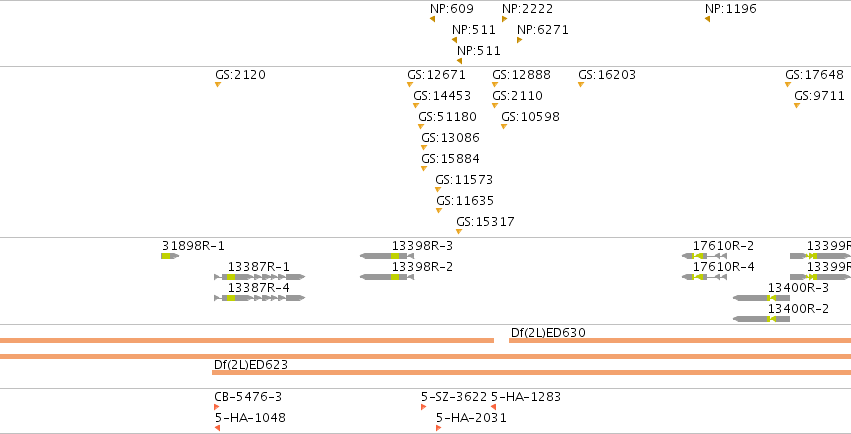Screen dimensions: 851x434
Task: Click the 13400R-2 label
Action: [x=798, y=309]
